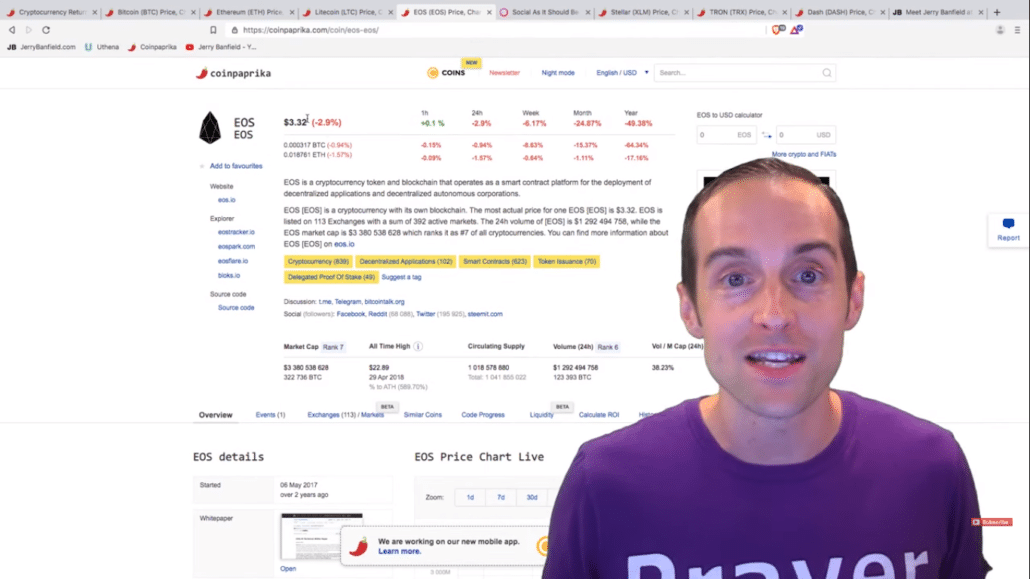Open More crypto and FIATs link
This screenshot has width=1030, height=579.
tap(803, 154)
